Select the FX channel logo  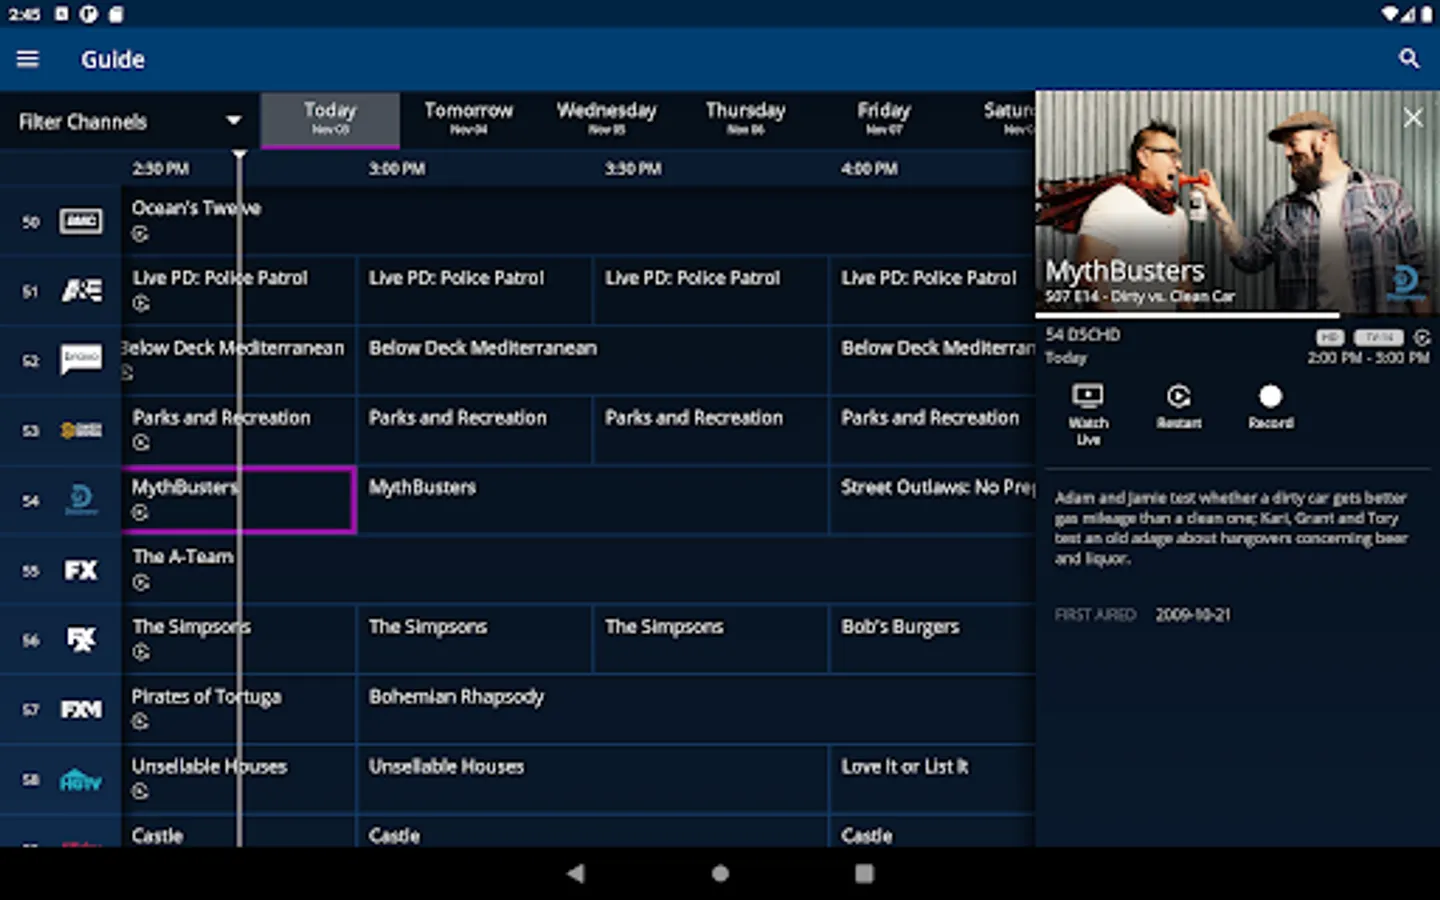81,570
